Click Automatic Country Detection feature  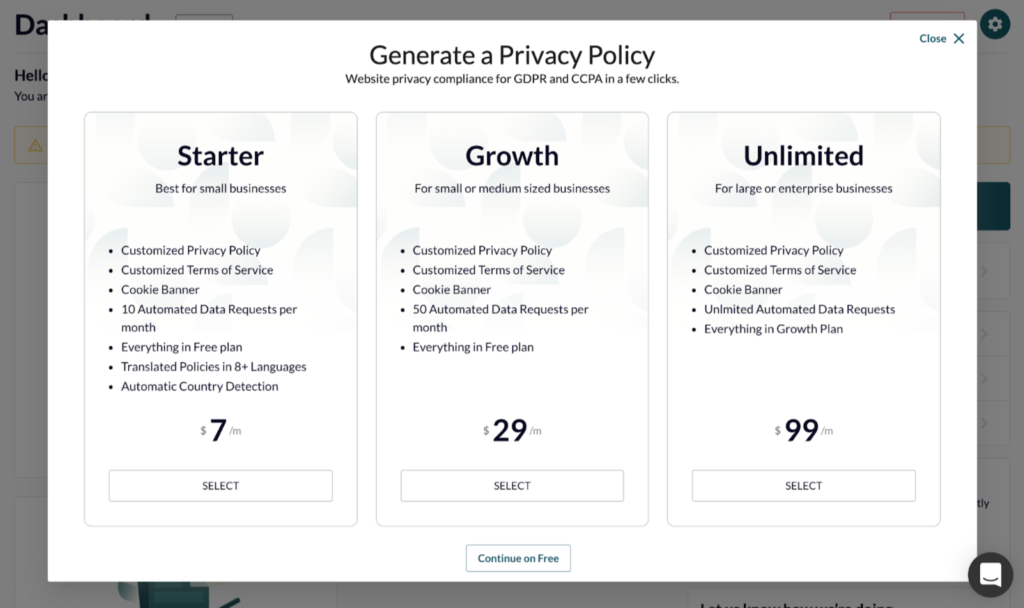click(x=200, y=387)
